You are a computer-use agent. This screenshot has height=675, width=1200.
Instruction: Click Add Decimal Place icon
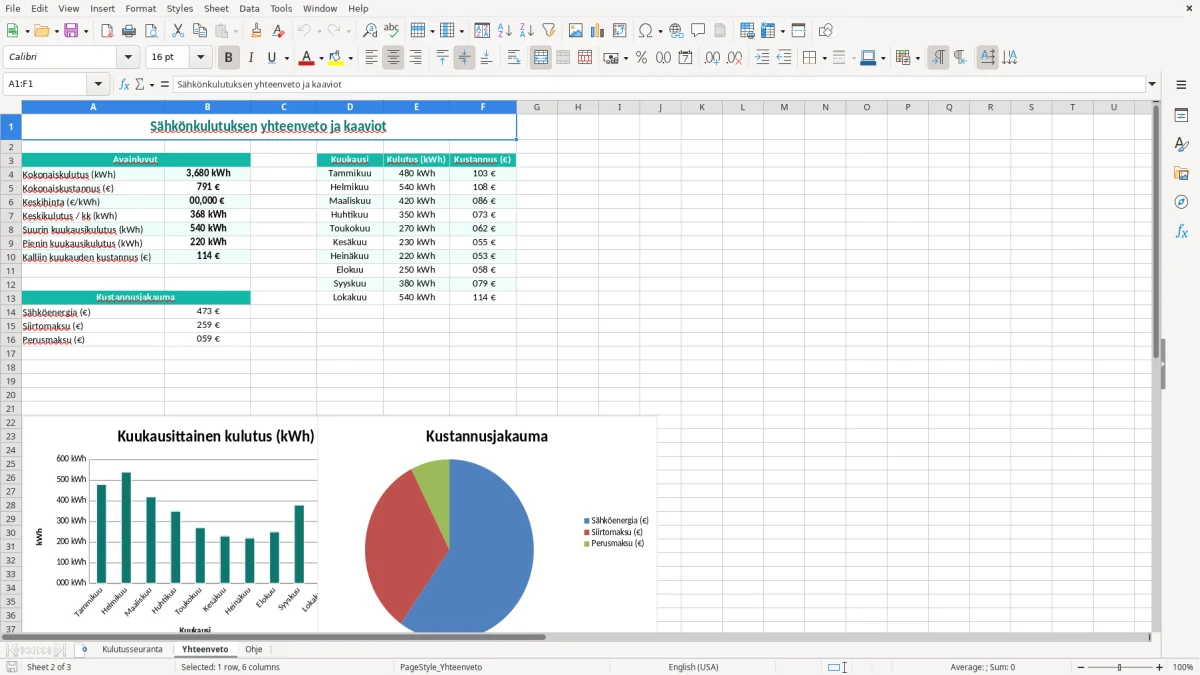(712, 58)
